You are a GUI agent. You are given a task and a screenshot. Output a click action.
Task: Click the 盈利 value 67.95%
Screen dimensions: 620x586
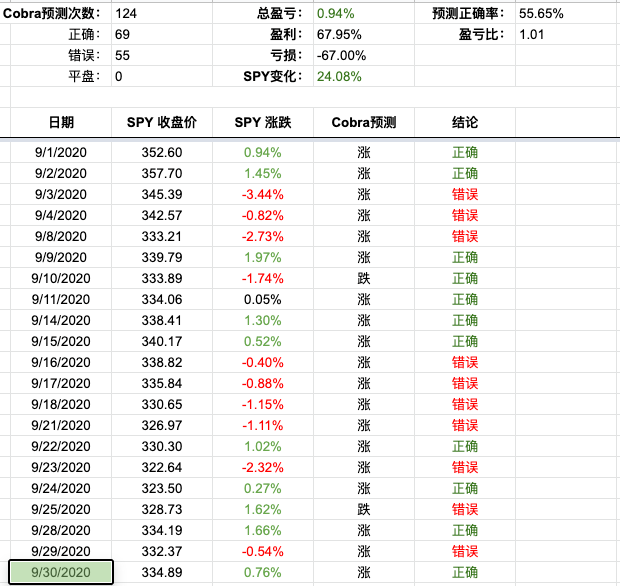[339, 34]
